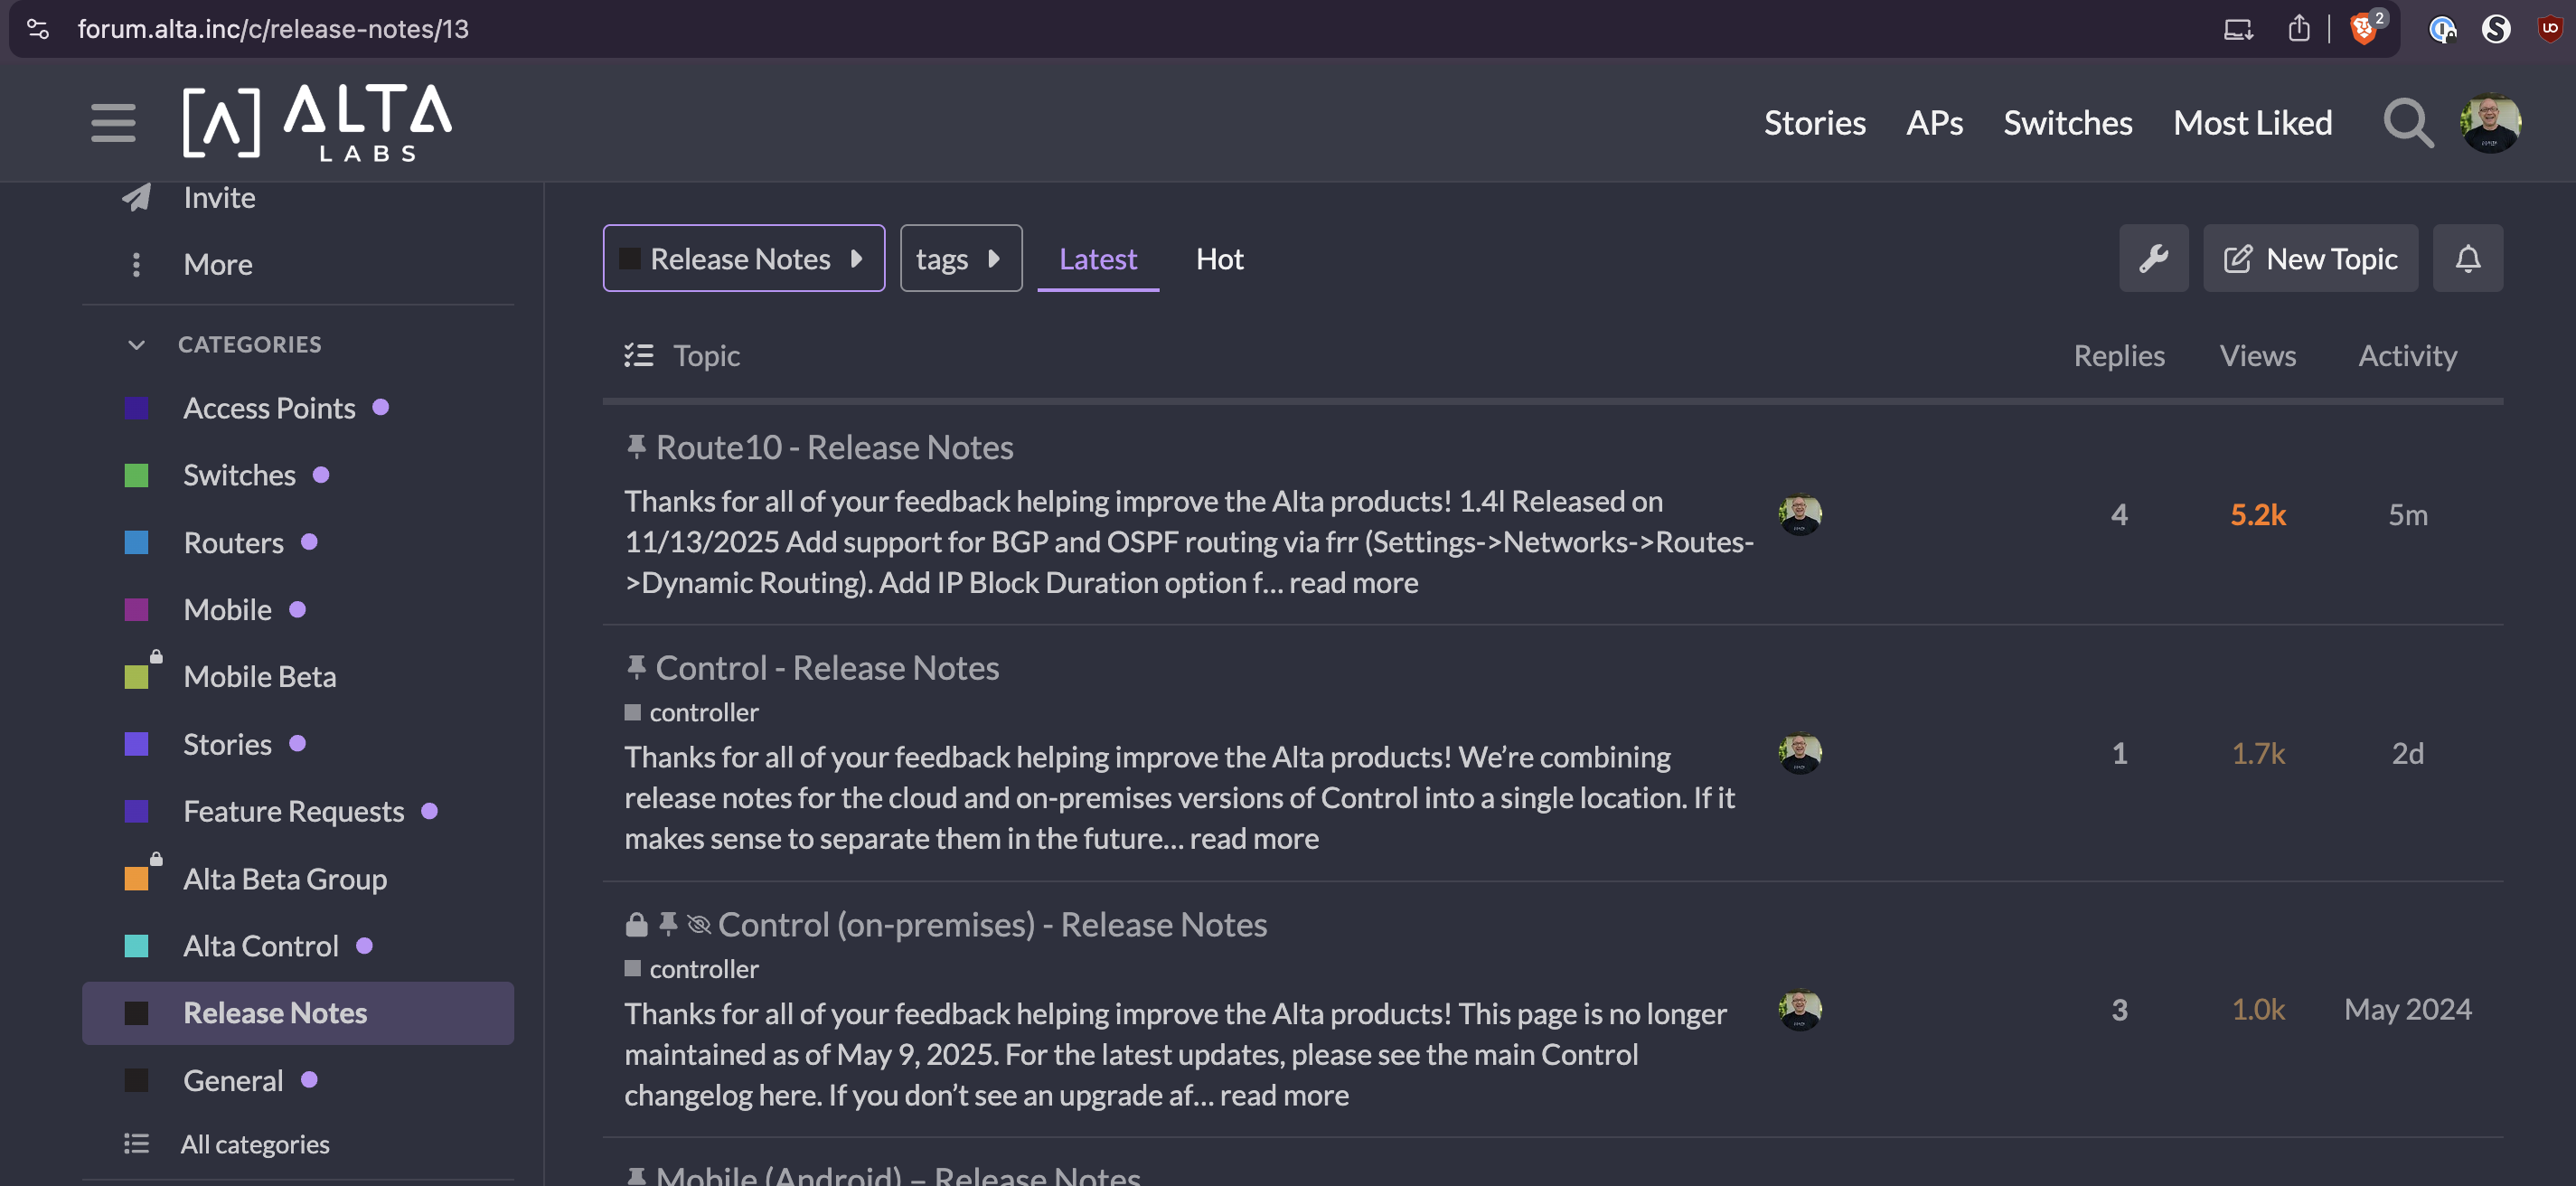Select the Latest tab
The height and width of the screenshot is (1186, 2576).
pos(1097,259)
